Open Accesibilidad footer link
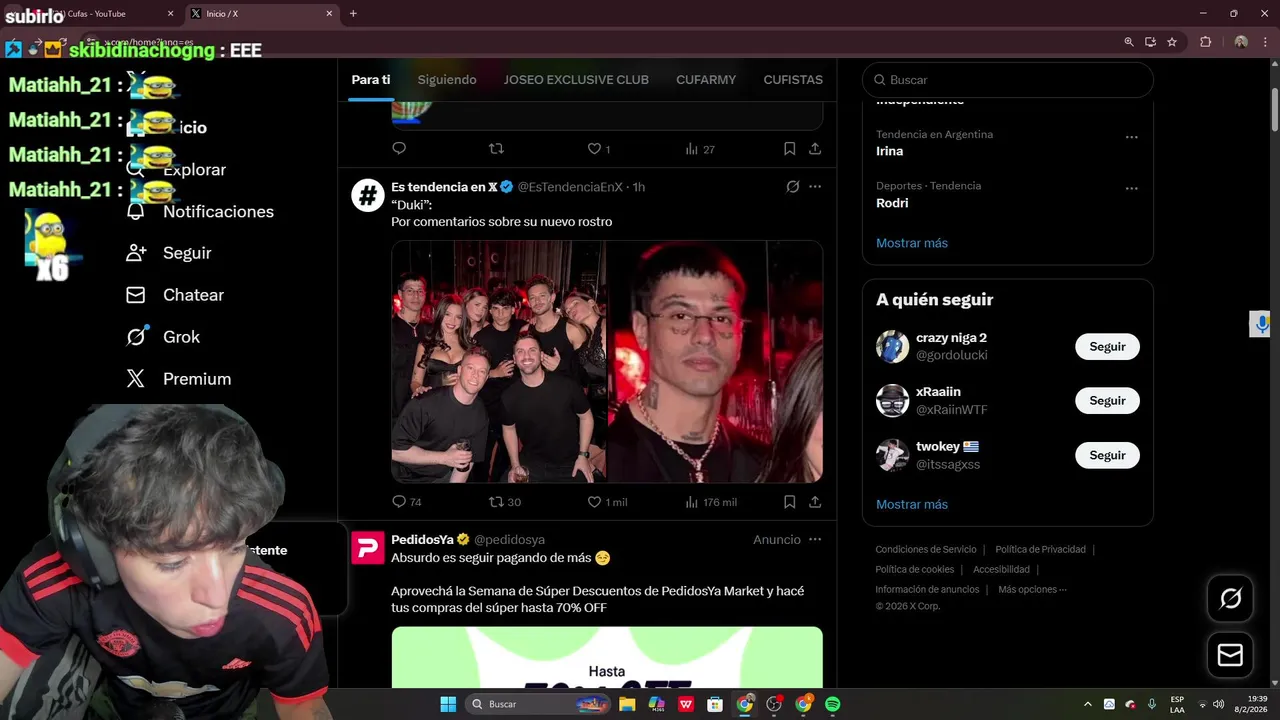 pyautogui.click(x=1001, y=569)
